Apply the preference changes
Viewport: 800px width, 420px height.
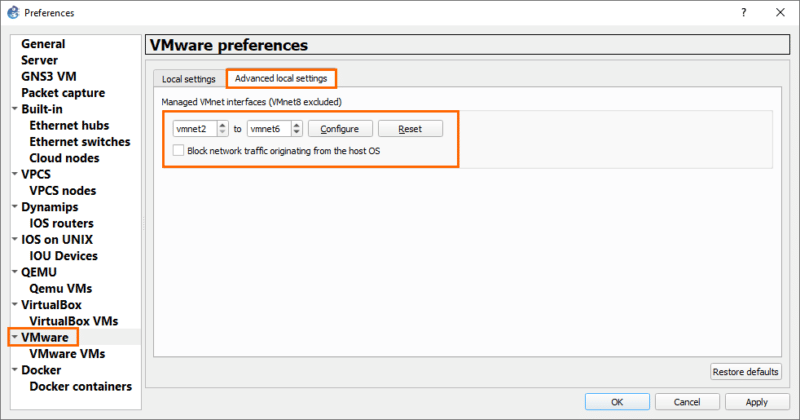(x=756, y=402)
